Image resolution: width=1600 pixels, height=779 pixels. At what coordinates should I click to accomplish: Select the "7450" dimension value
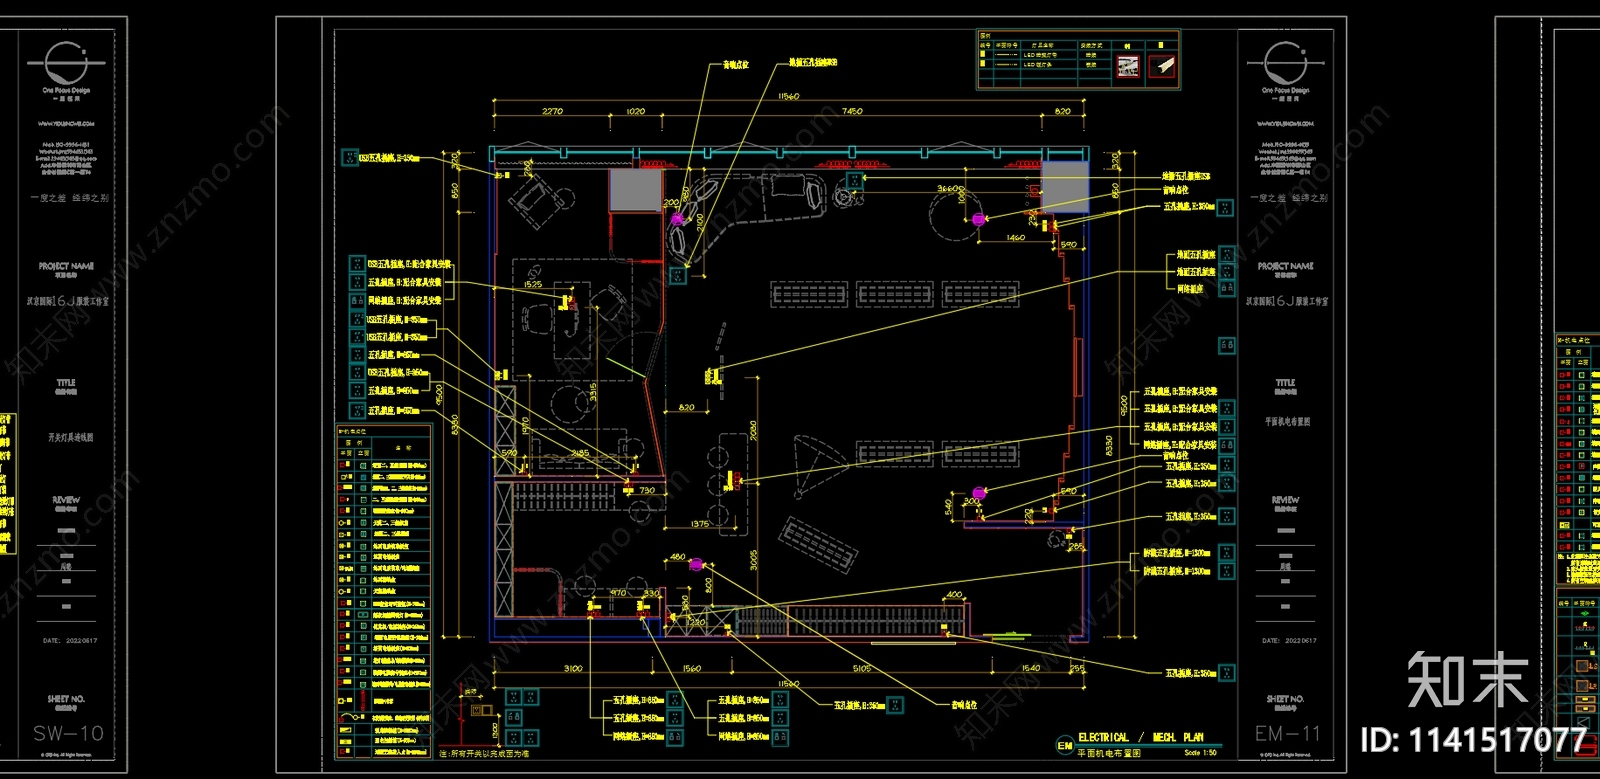852,111
